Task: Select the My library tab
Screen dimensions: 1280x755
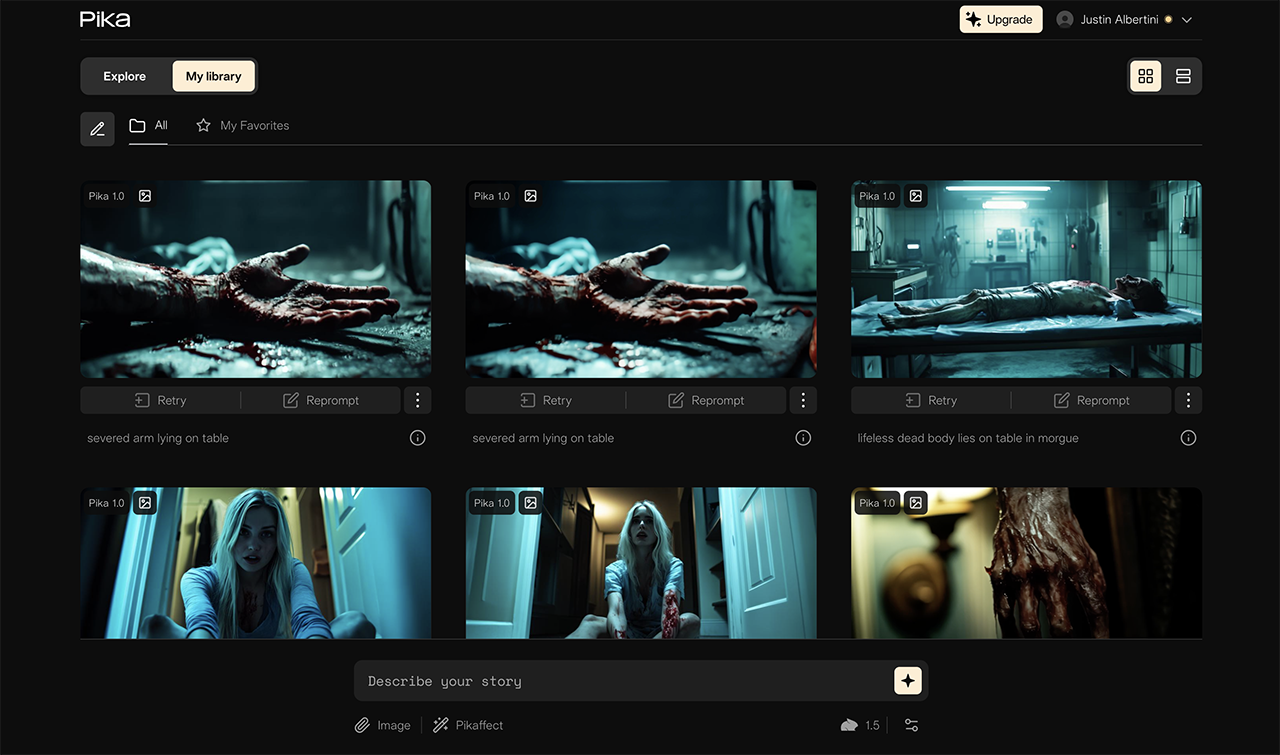Action: [214, 76]
